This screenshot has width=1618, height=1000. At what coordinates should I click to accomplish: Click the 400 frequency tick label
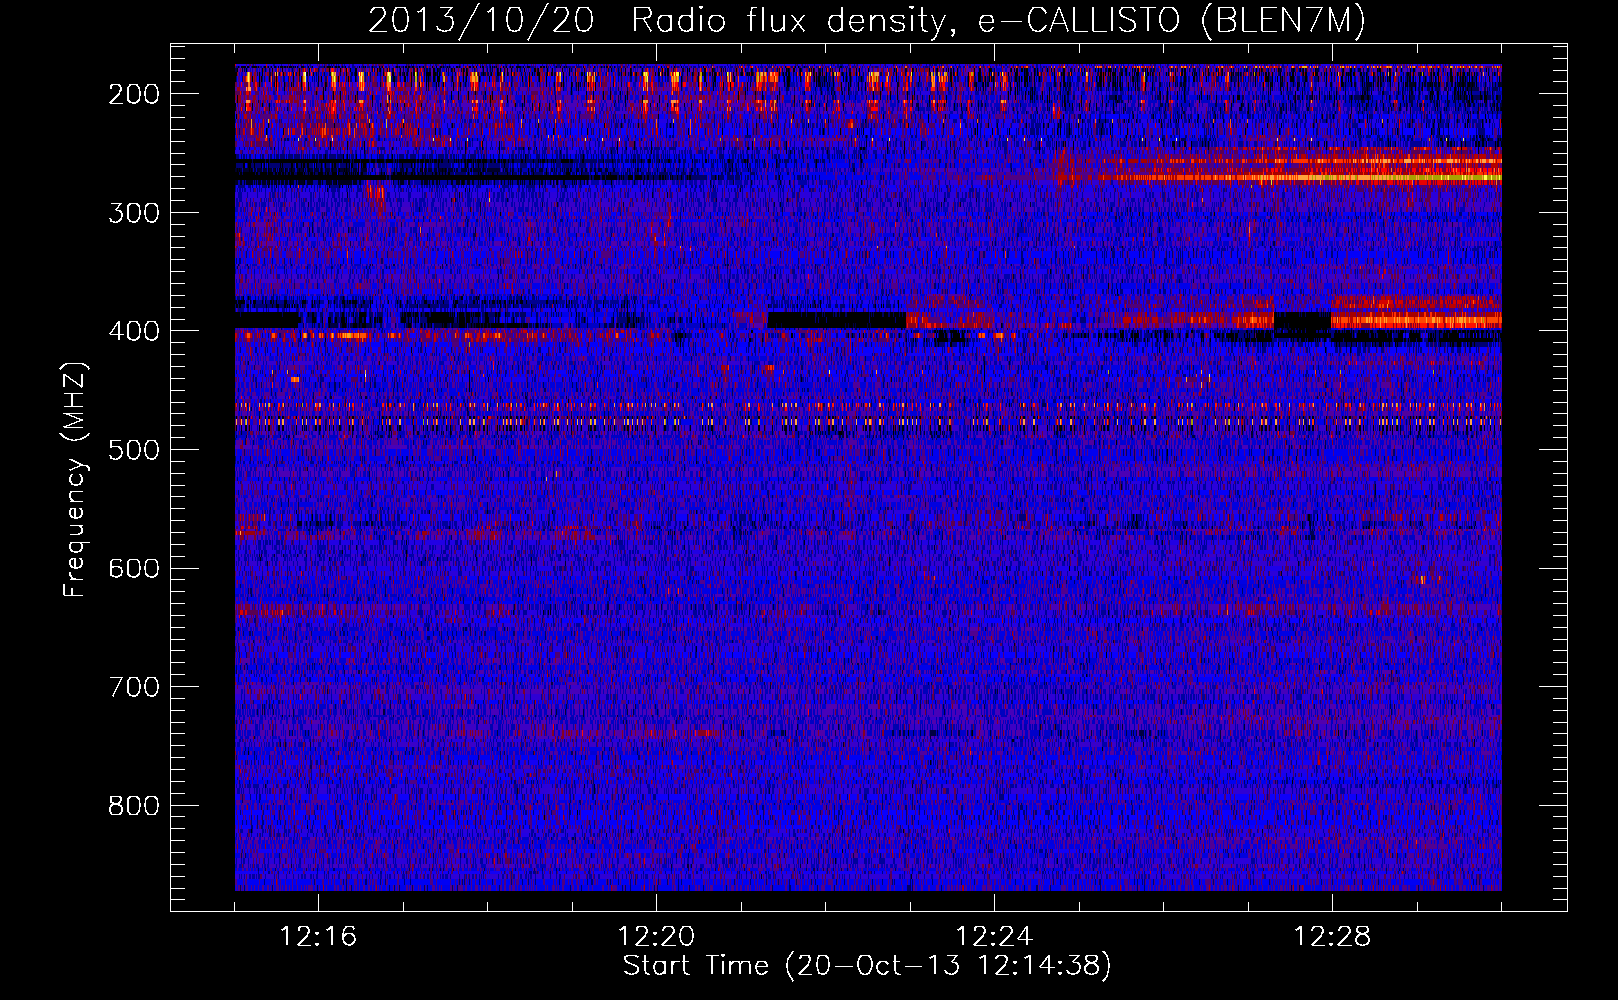tap(134, 331)
